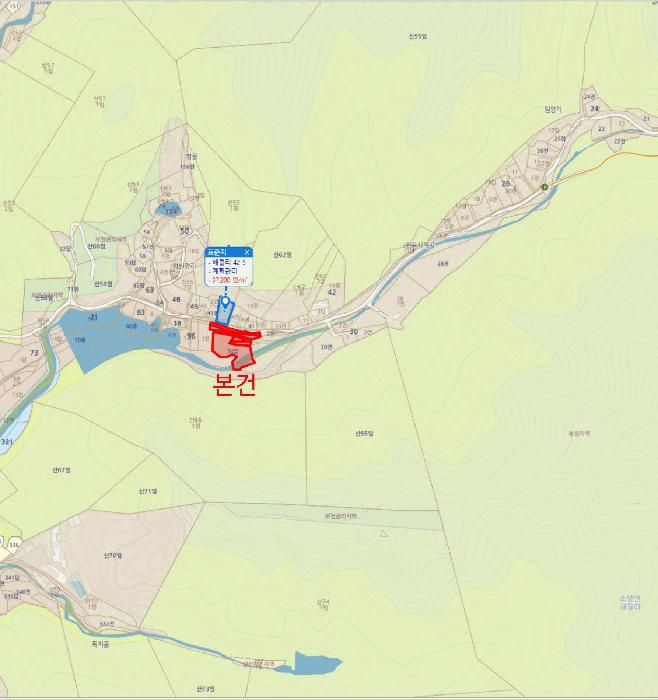The height and width of the screenshot is (700, 658).
Task: Click the blue reservoir at the bottom
Action: [317, 663]
